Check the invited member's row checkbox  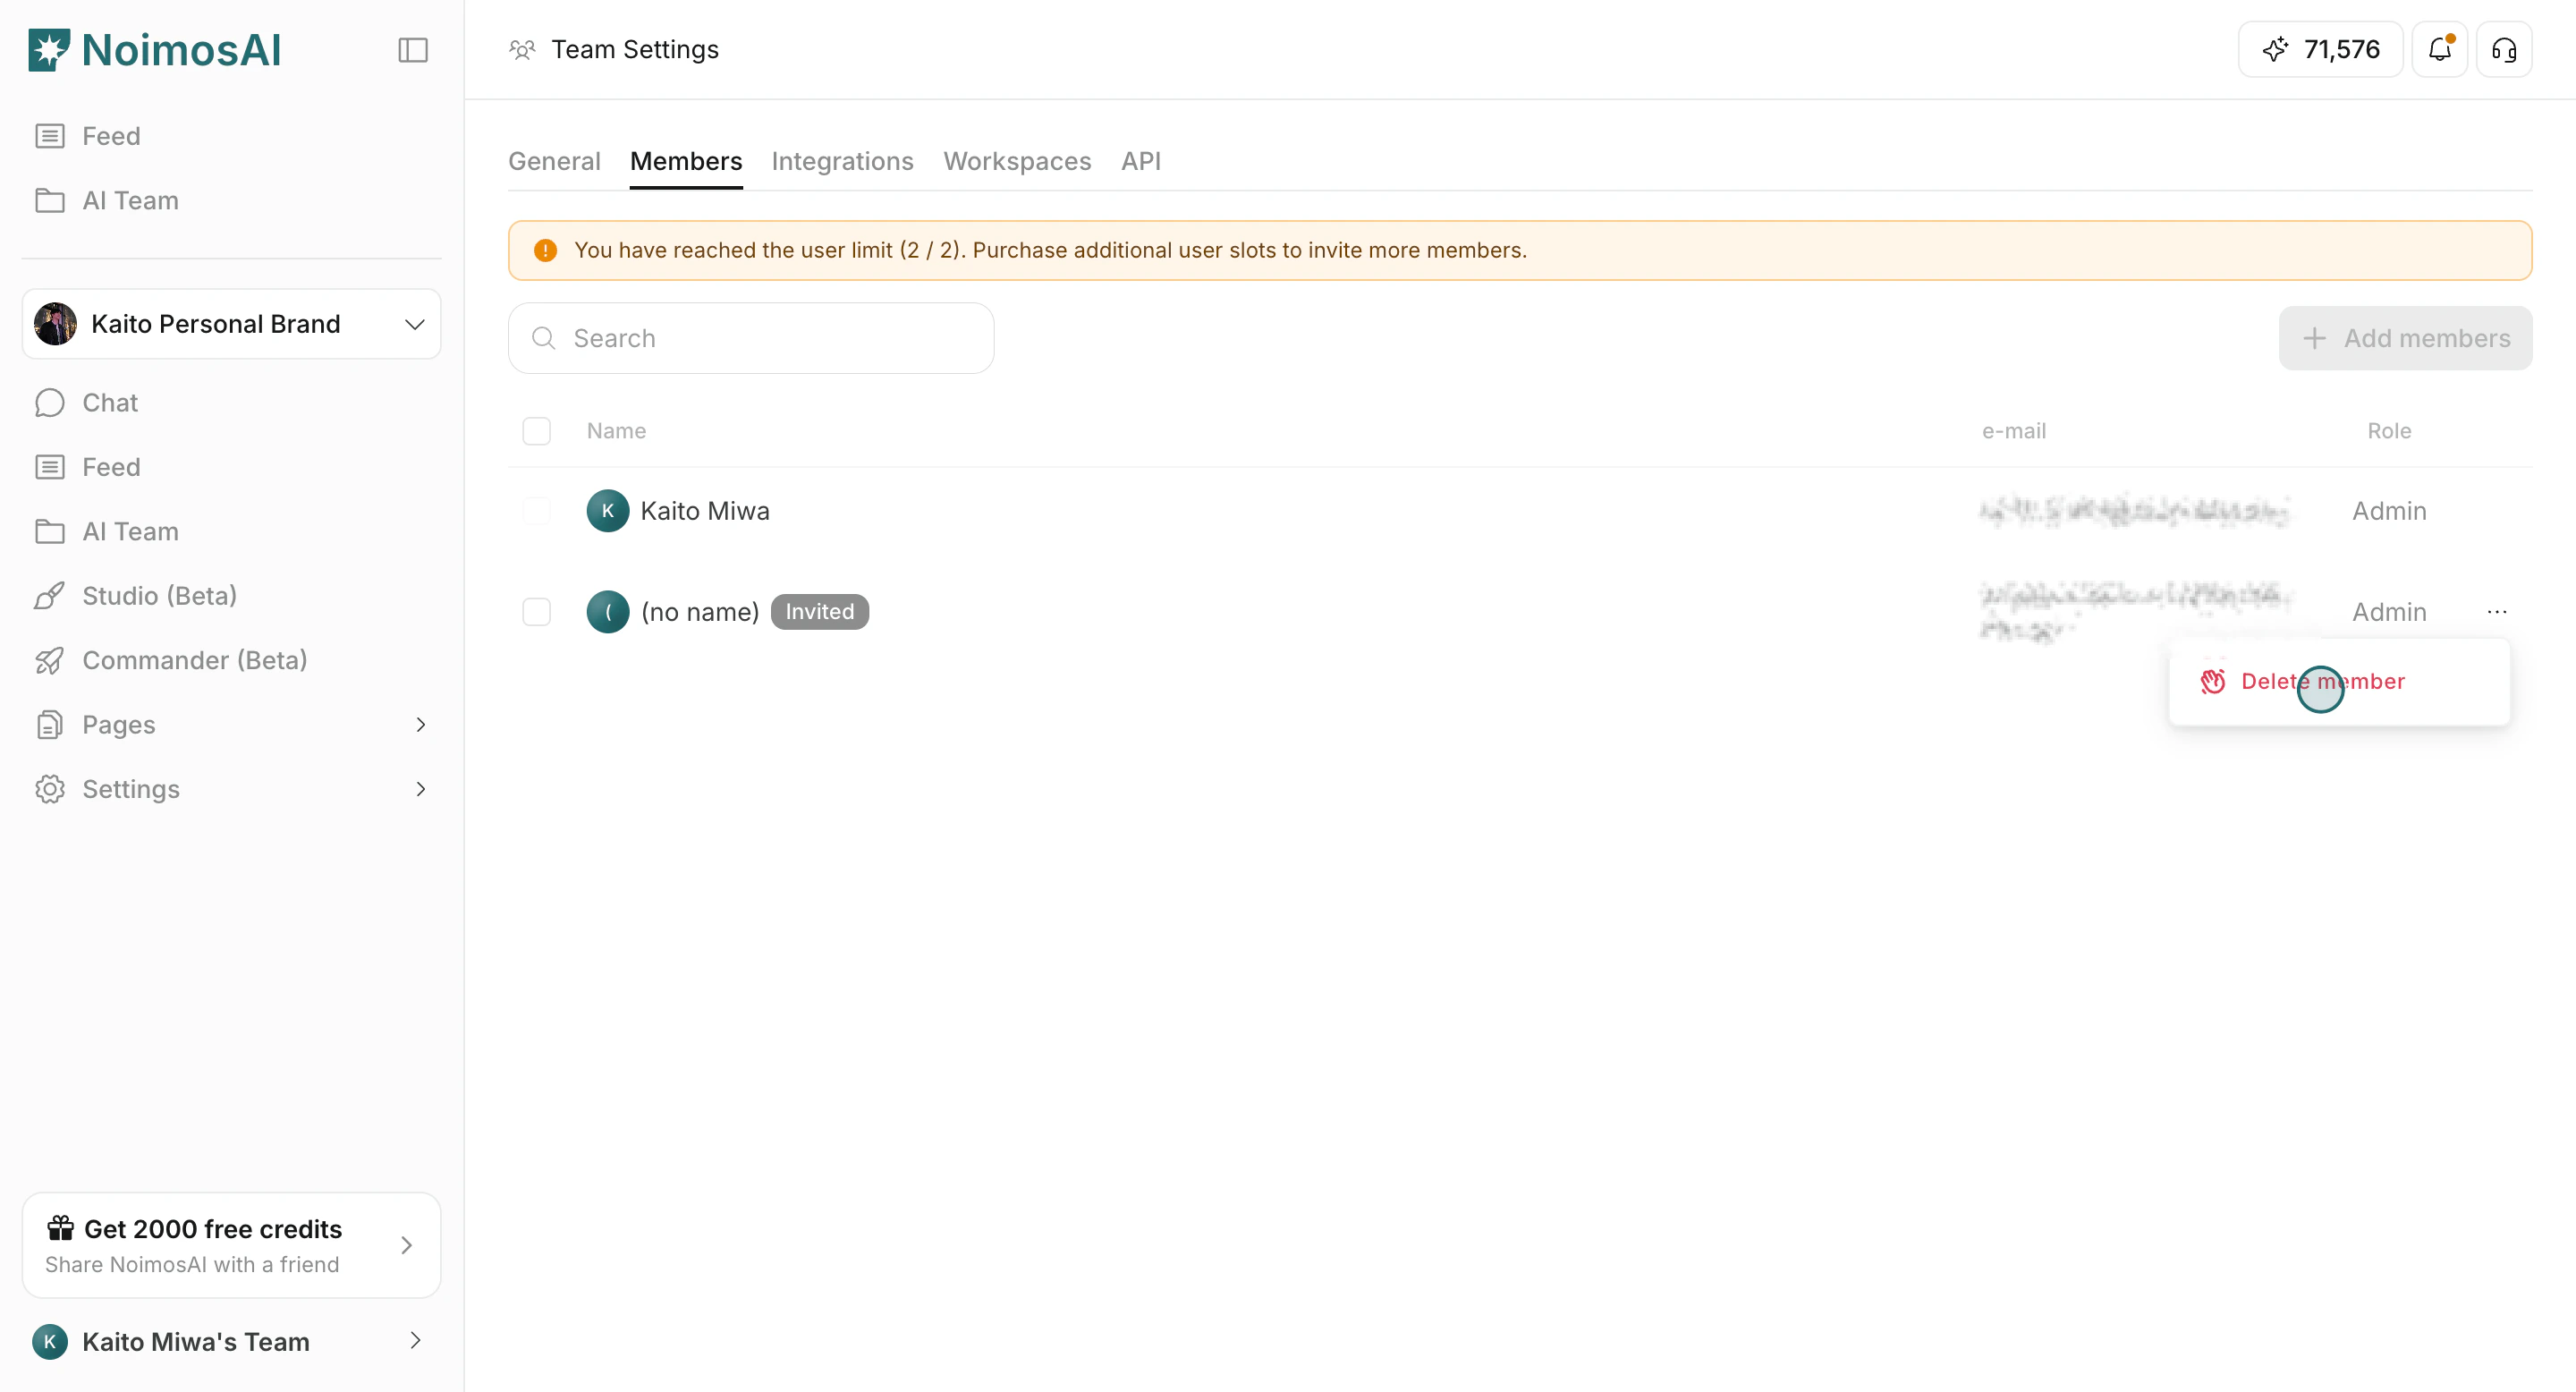[x=537, y=611]
